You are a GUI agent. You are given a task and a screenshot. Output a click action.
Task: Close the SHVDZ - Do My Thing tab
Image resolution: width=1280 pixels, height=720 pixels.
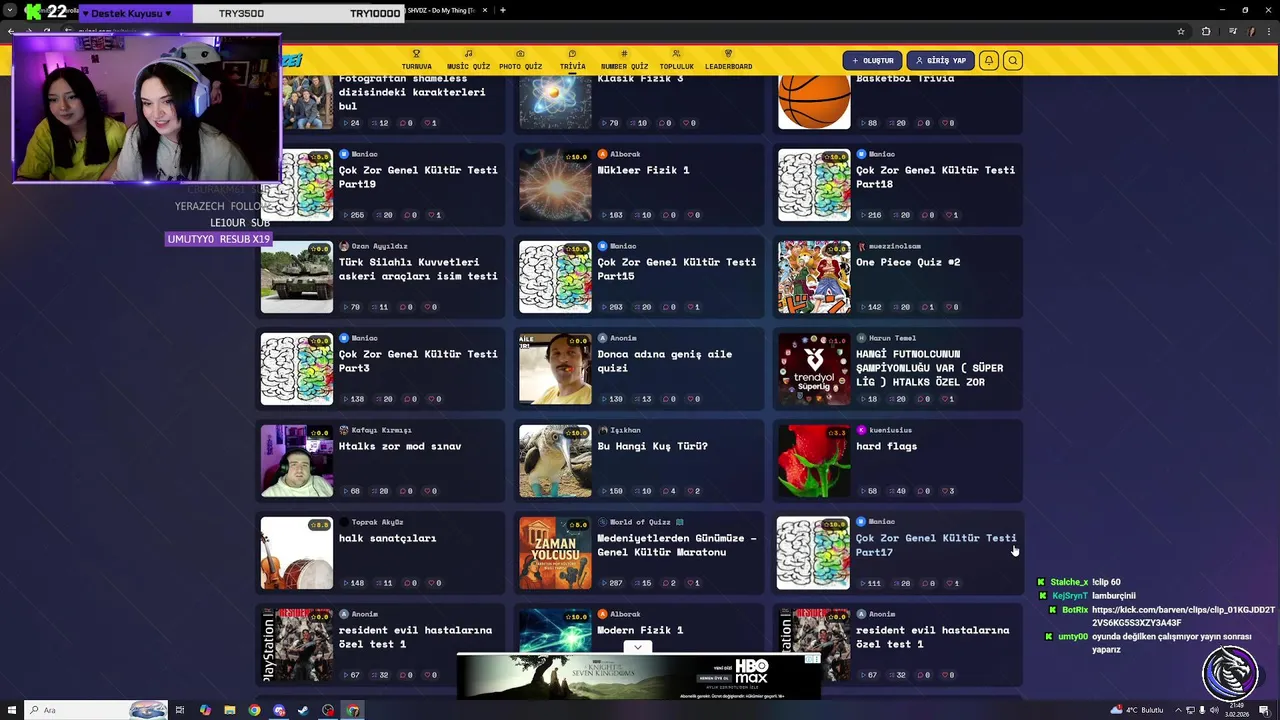(485, 10)
